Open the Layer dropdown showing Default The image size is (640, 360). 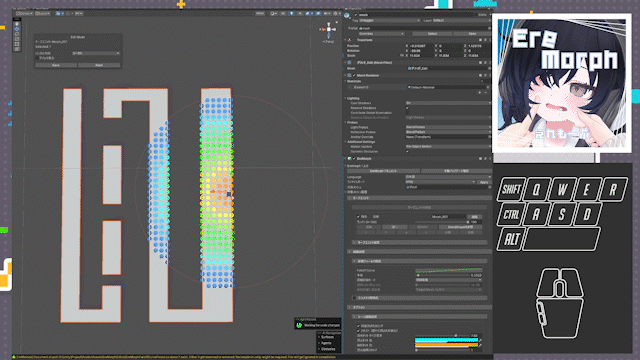point(461,20)
